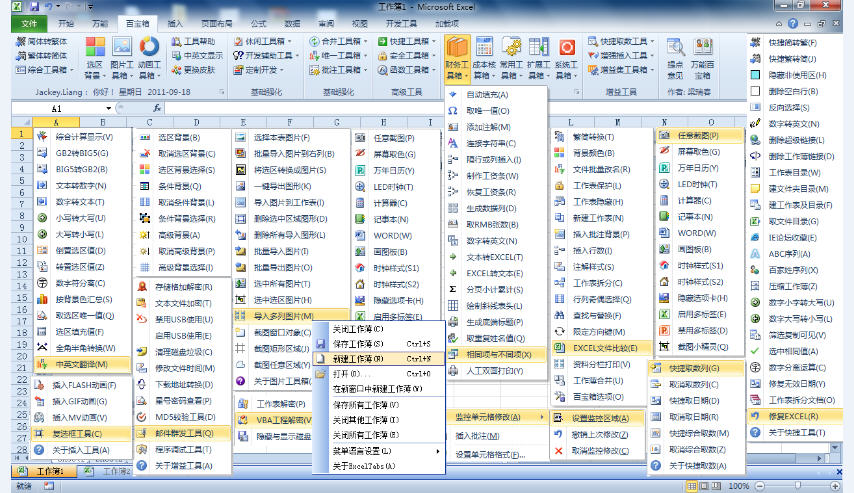Select GB2转BIG5(G) menu item

coord(83,153)
